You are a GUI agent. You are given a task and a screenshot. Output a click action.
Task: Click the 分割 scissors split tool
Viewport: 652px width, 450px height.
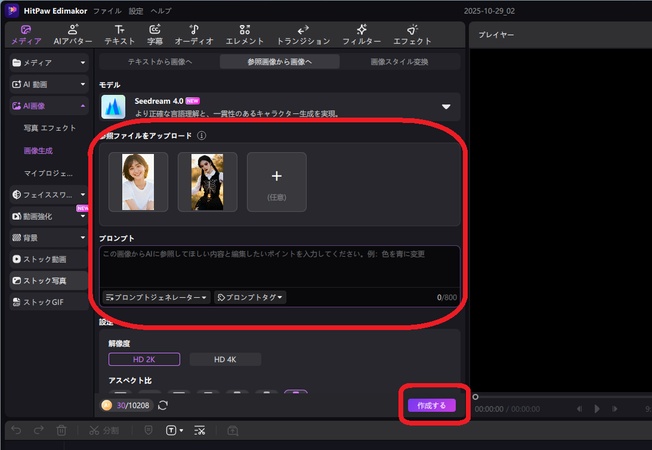pyautogui.click(x=104, y=430)
